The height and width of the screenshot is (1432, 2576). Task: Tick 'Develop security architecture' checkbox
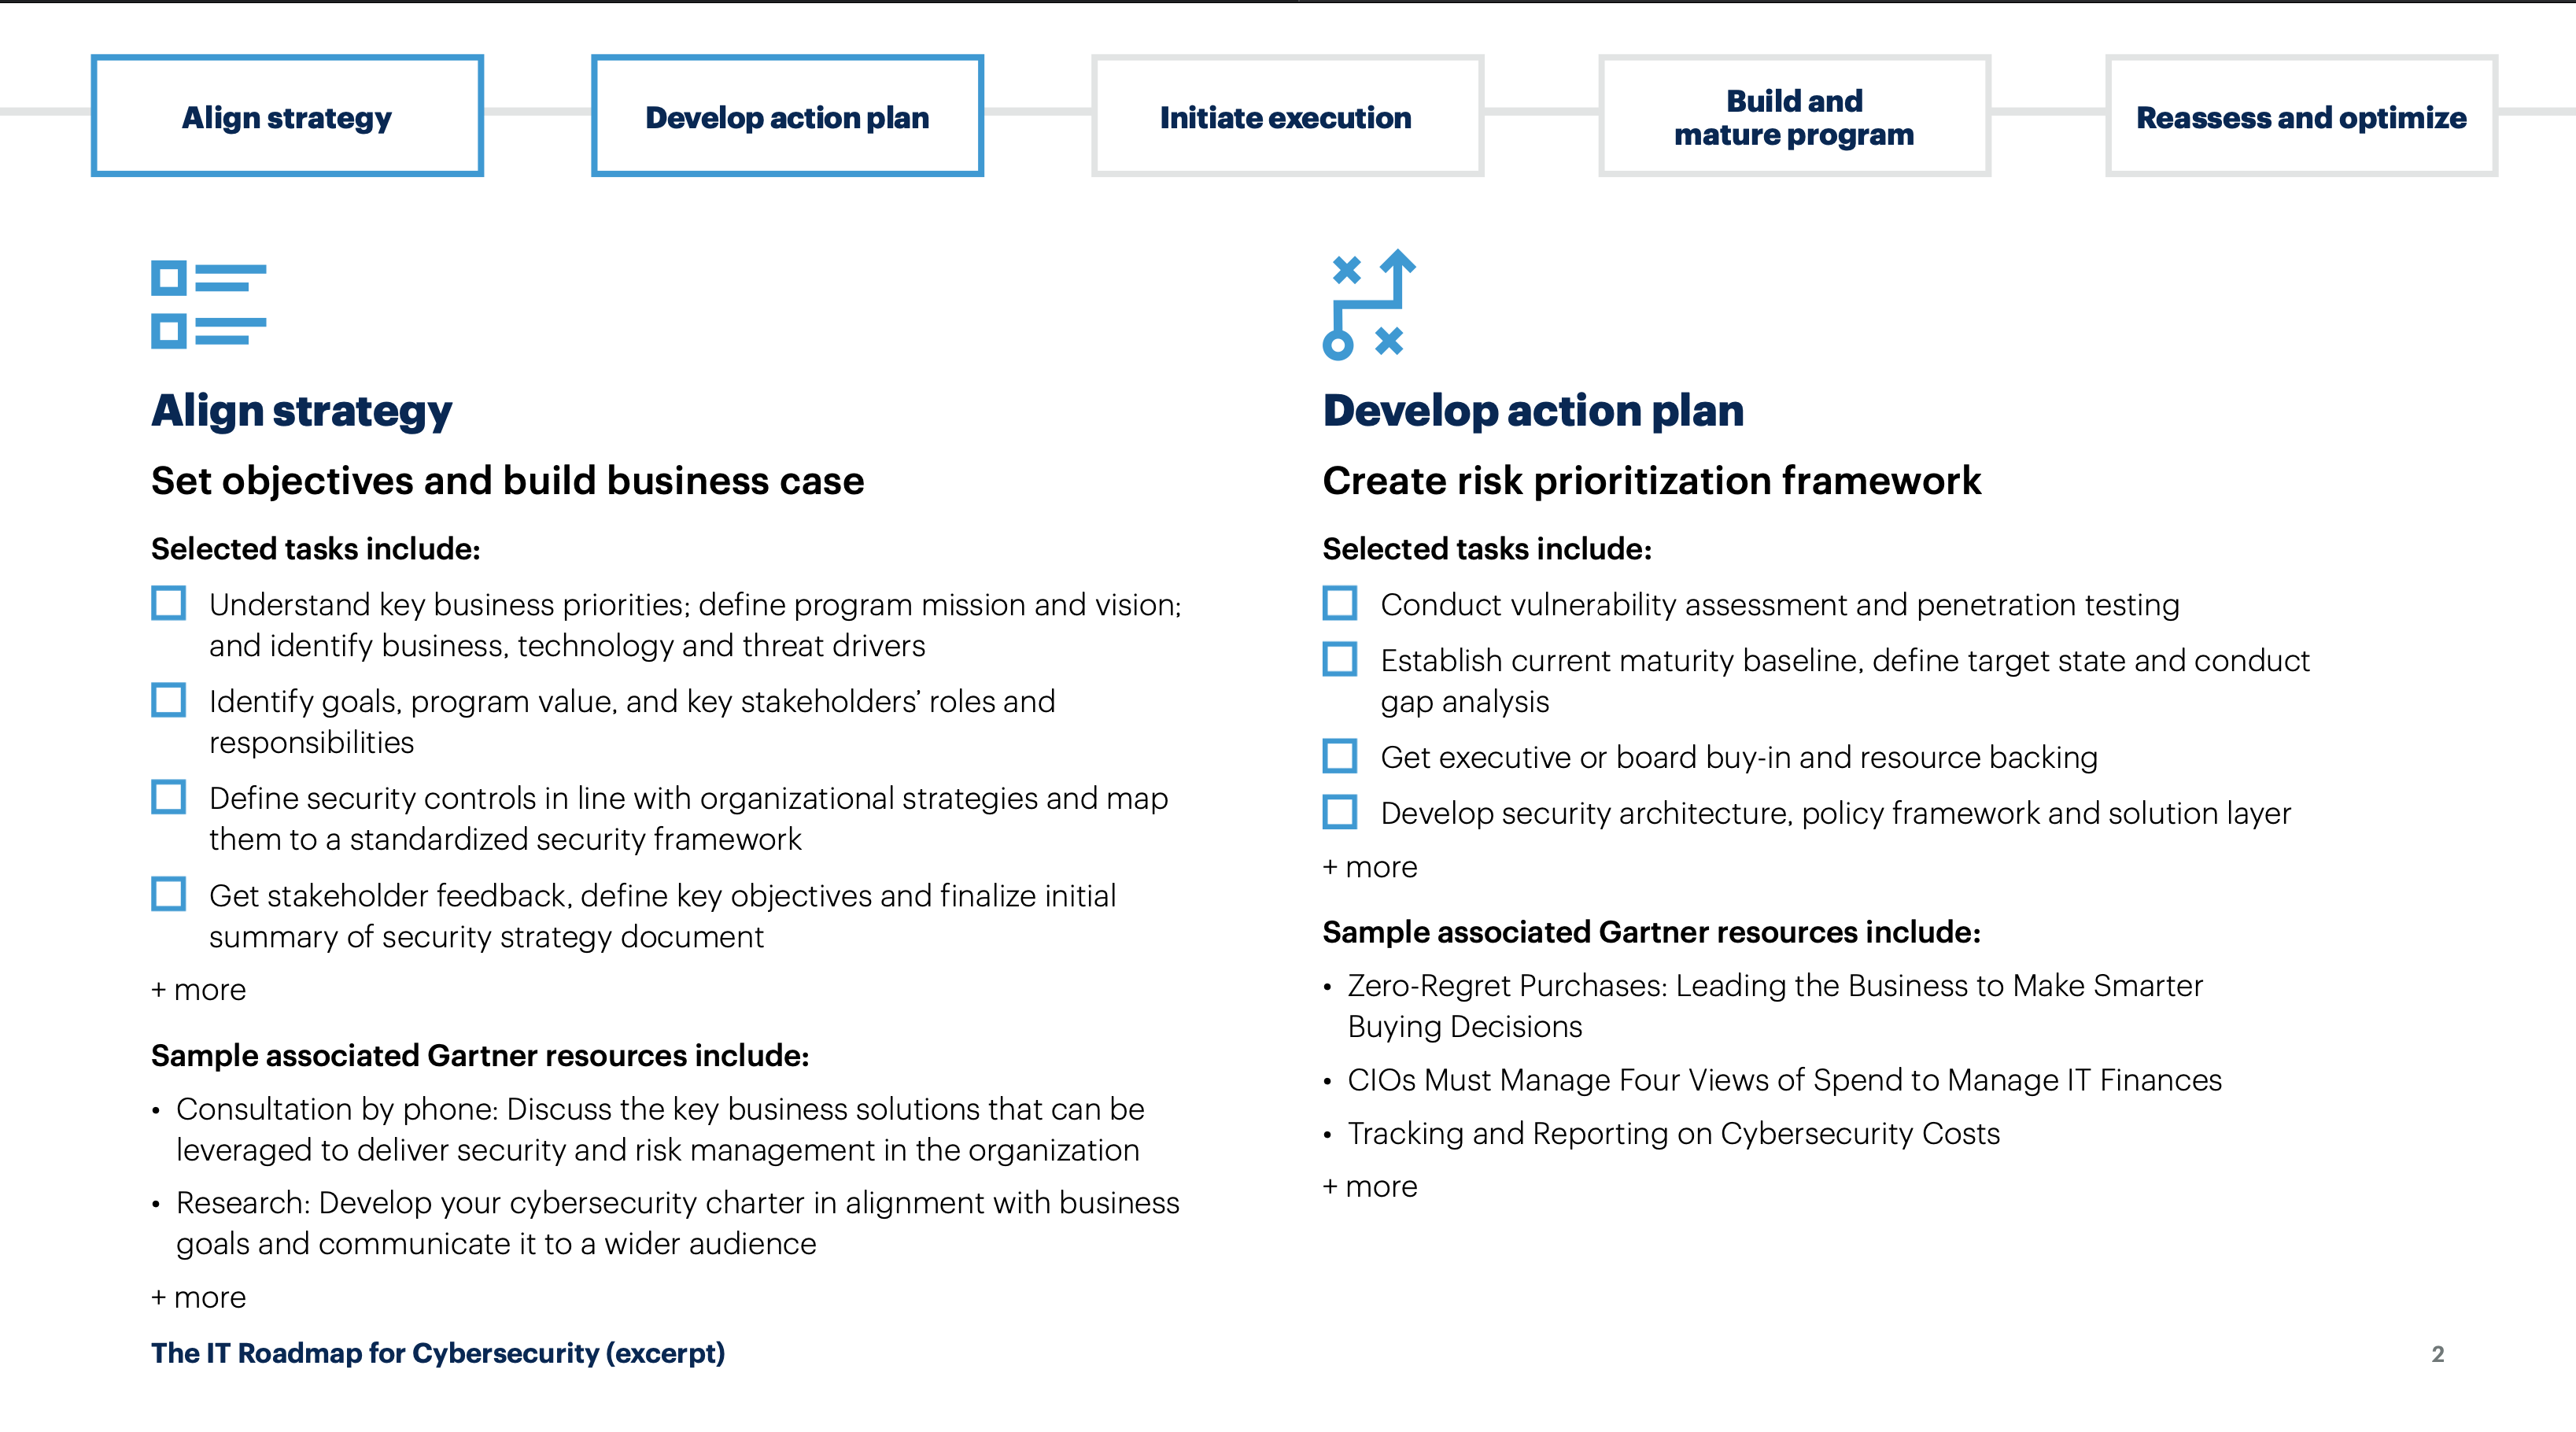click(1339, 812)
